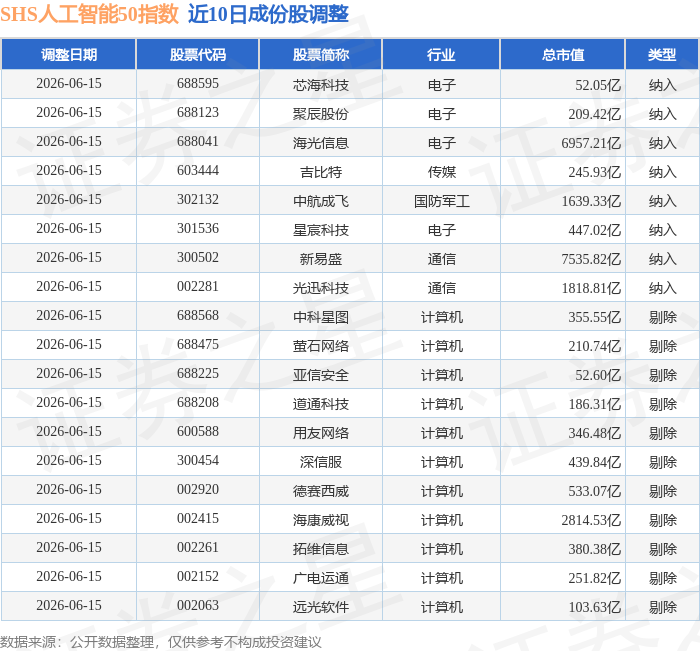Image resolution: width=700 pixels, height=651 pixels.
Task: Click the 股票代码 column header
Action: [197, 54]
